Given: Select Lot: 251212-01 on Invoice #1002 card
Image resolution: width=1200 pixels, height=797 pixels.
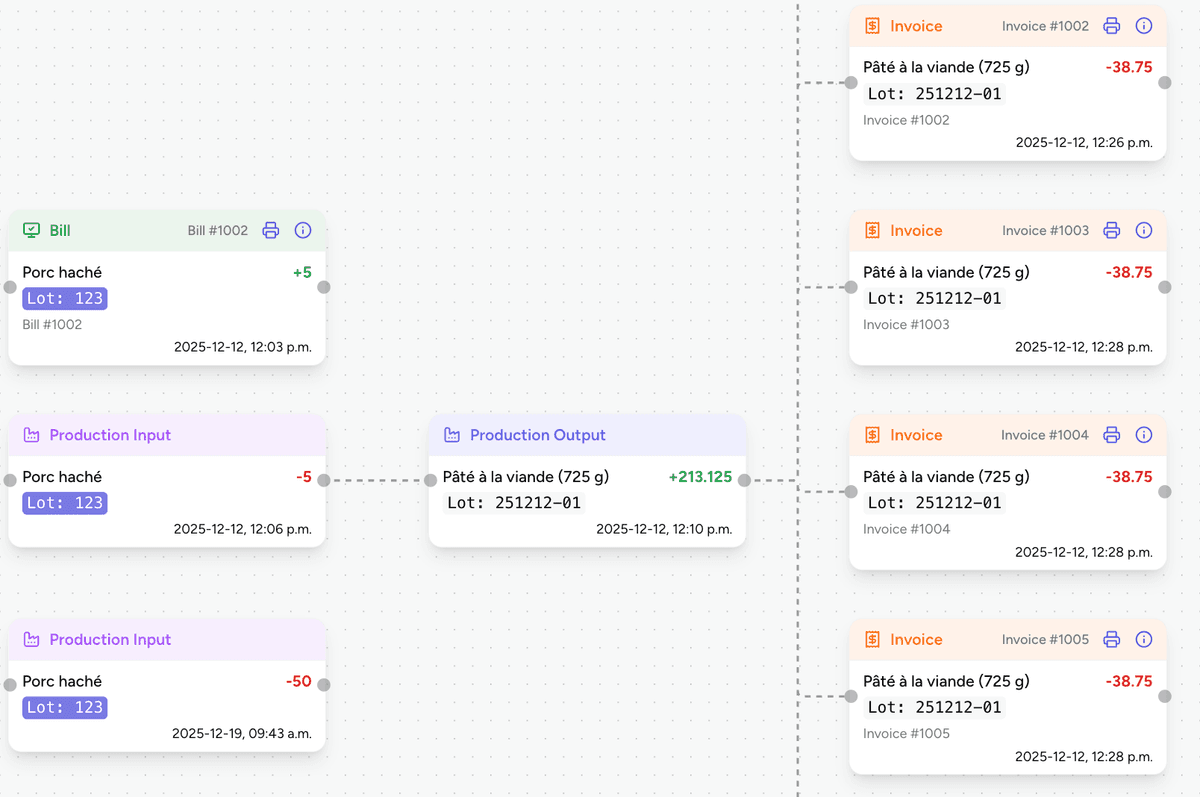Looking at the screenshot, I should tap(934, 94).
